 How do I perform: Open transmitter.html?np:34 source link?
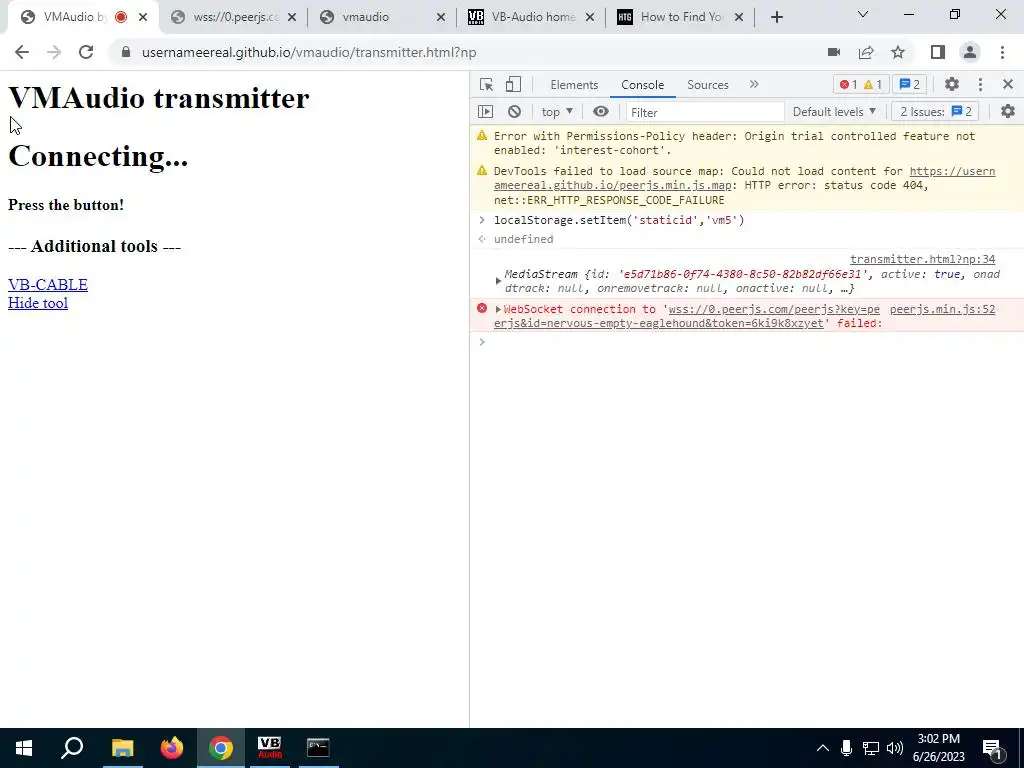(922, 259)
